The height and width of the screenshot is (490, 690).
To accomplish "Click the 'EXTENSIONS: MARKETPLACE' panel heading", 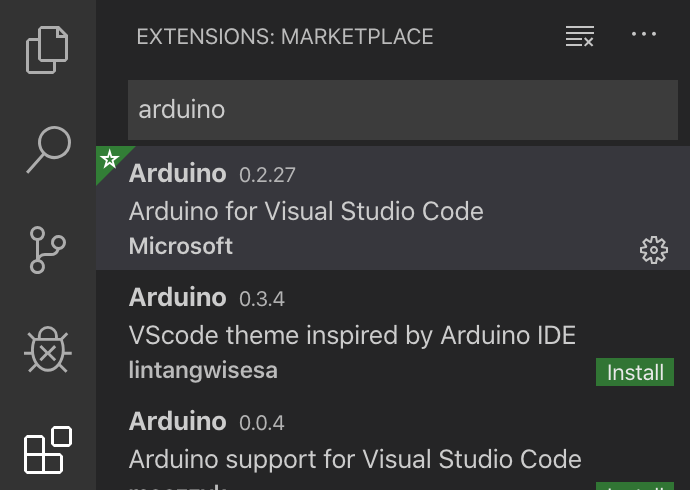I will click(x=285, y=37).
